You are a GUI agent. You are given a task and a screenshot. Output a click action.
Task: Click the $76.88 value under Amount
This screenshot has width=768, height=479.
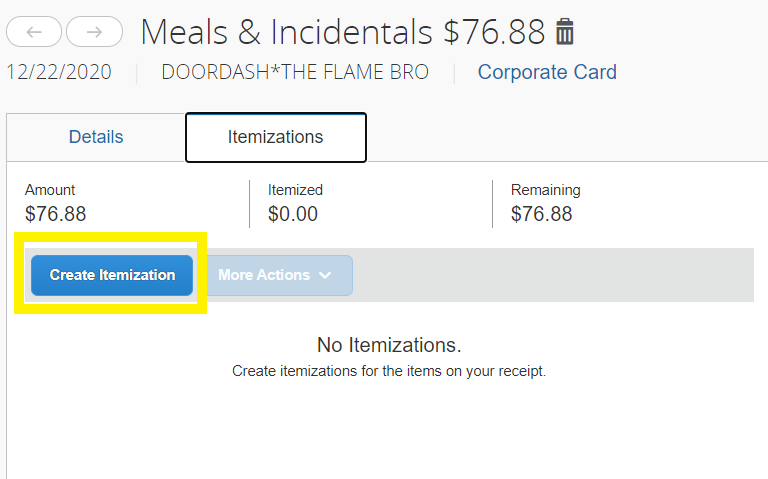pyautogui.click(x=55, y=214)
